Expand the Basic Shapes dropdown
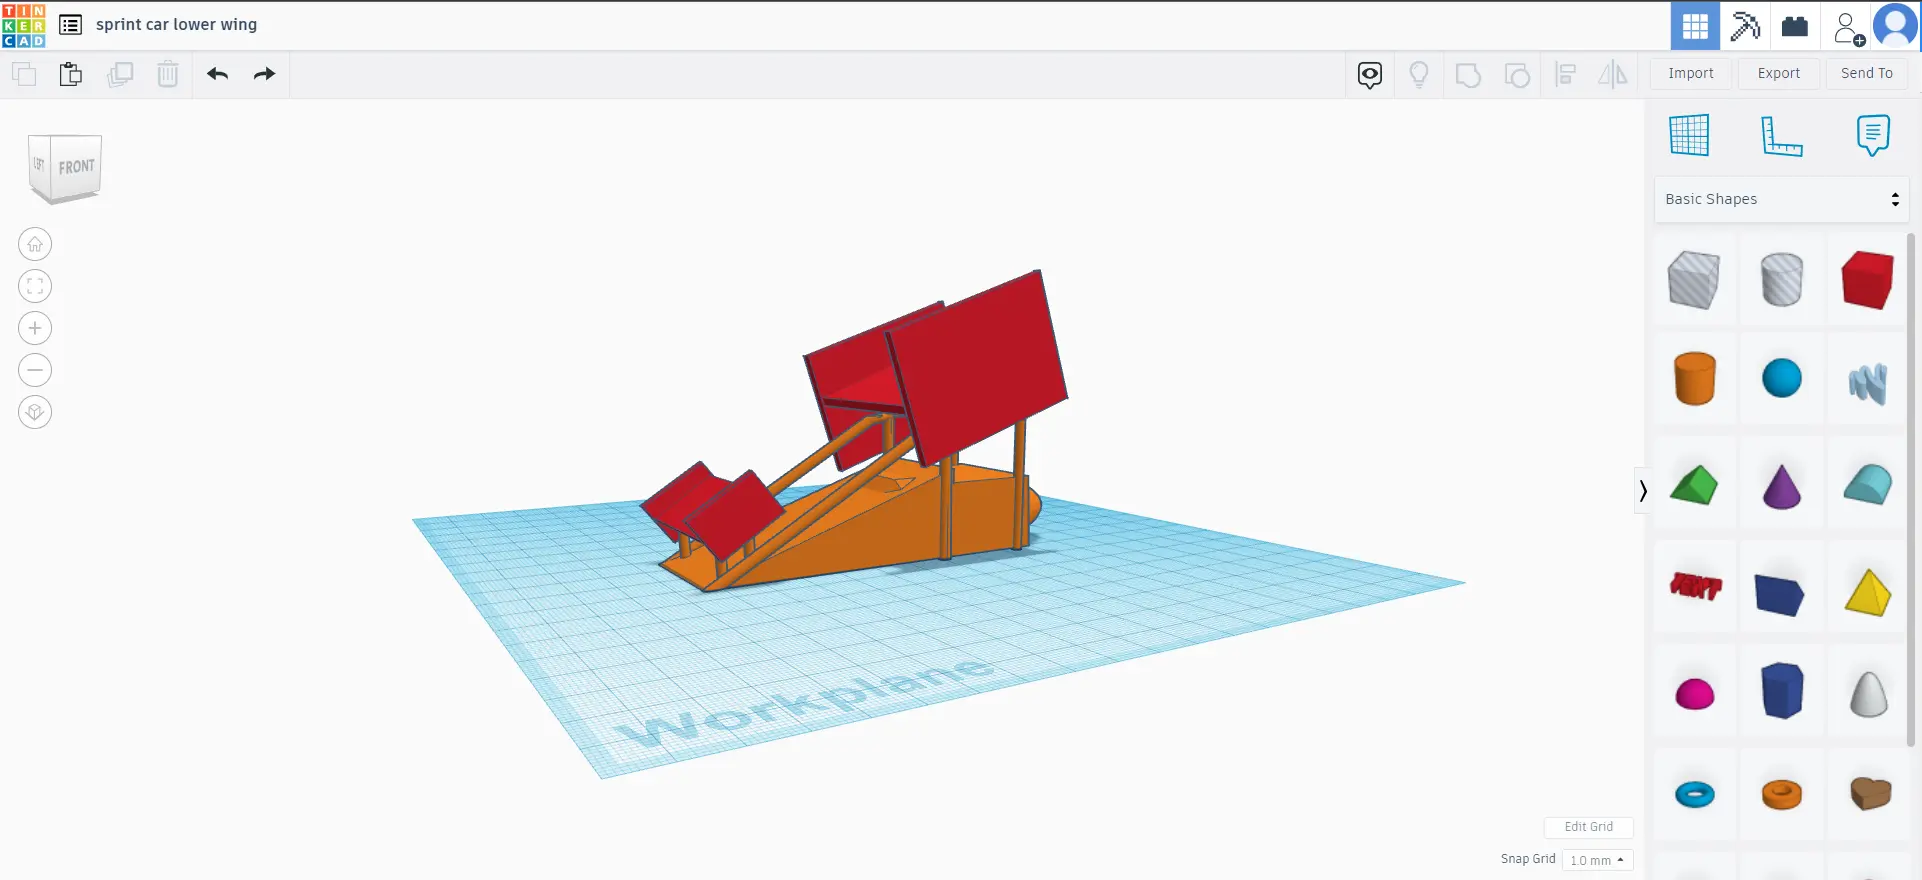 pyautogui.click(x=1781, y=199)
